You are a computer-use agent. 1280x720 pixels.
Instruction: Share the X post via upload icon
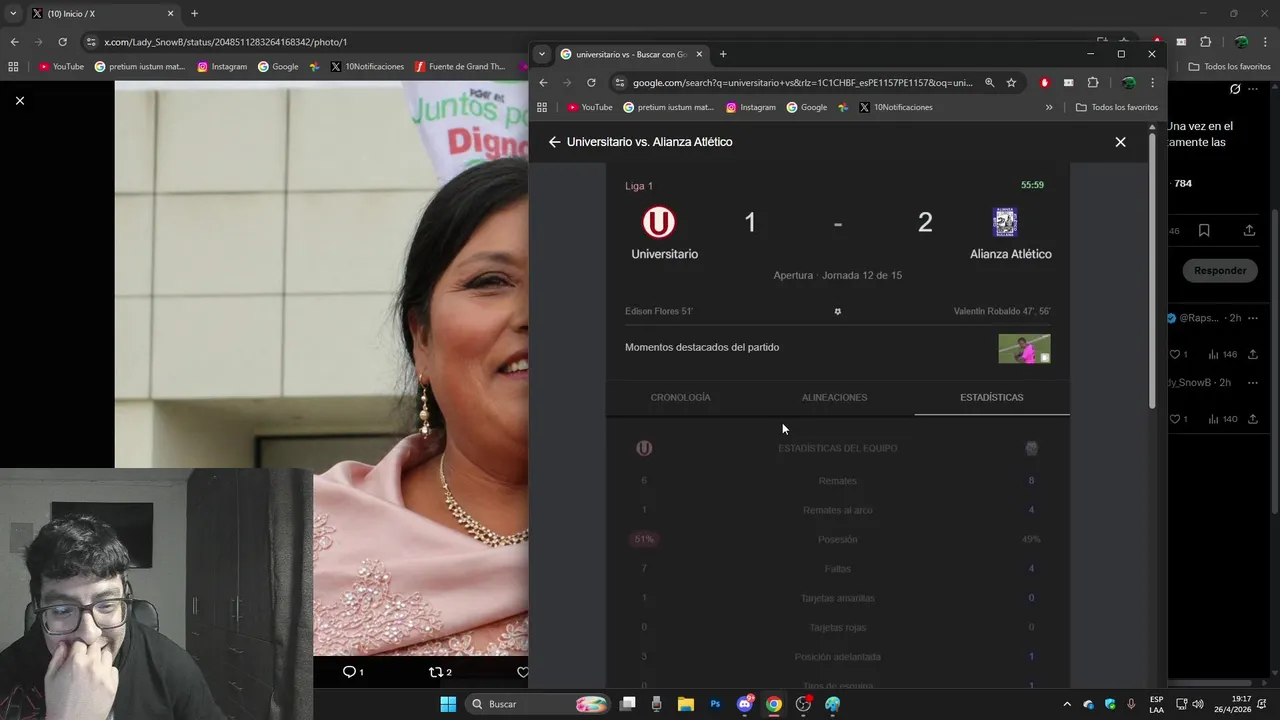point(1249,230)
